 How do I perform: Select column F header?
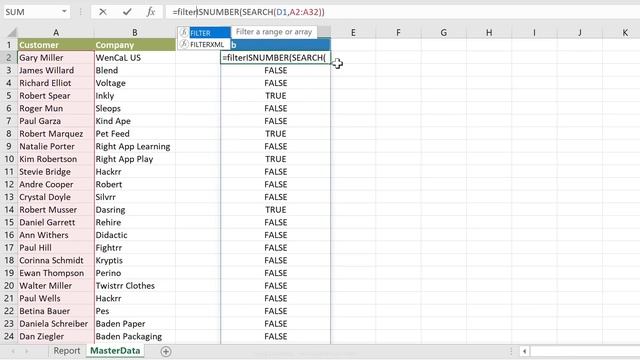pos(398,32)
